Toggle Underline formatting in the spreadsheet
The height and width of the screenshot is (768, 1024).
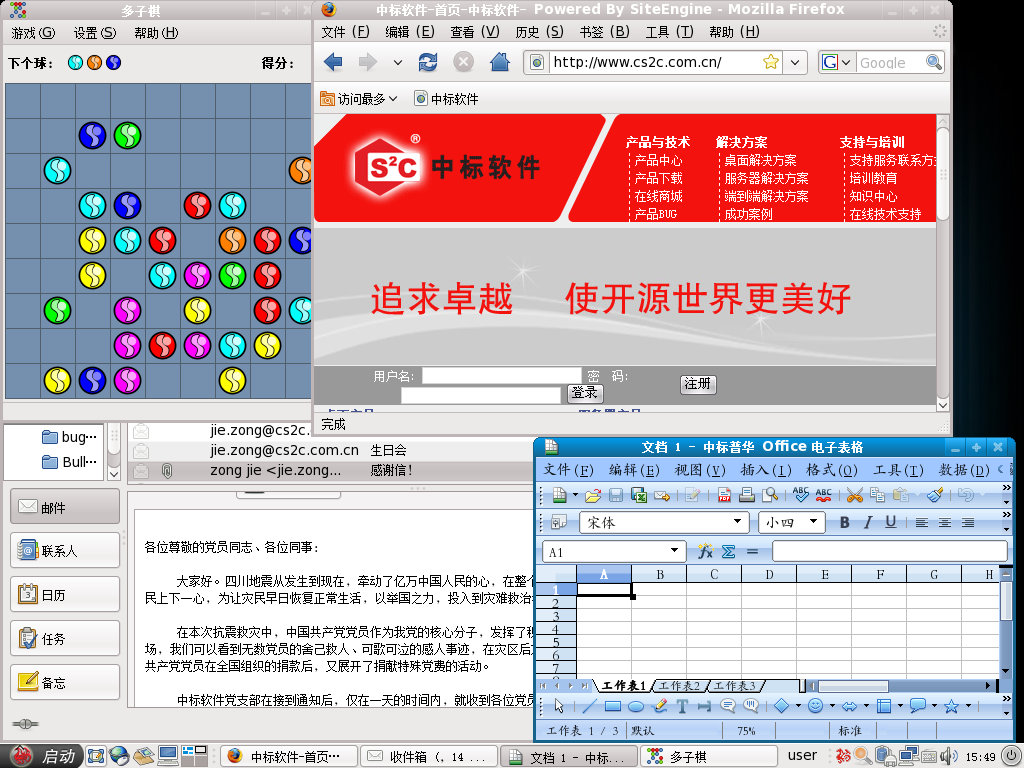(890, 522)
